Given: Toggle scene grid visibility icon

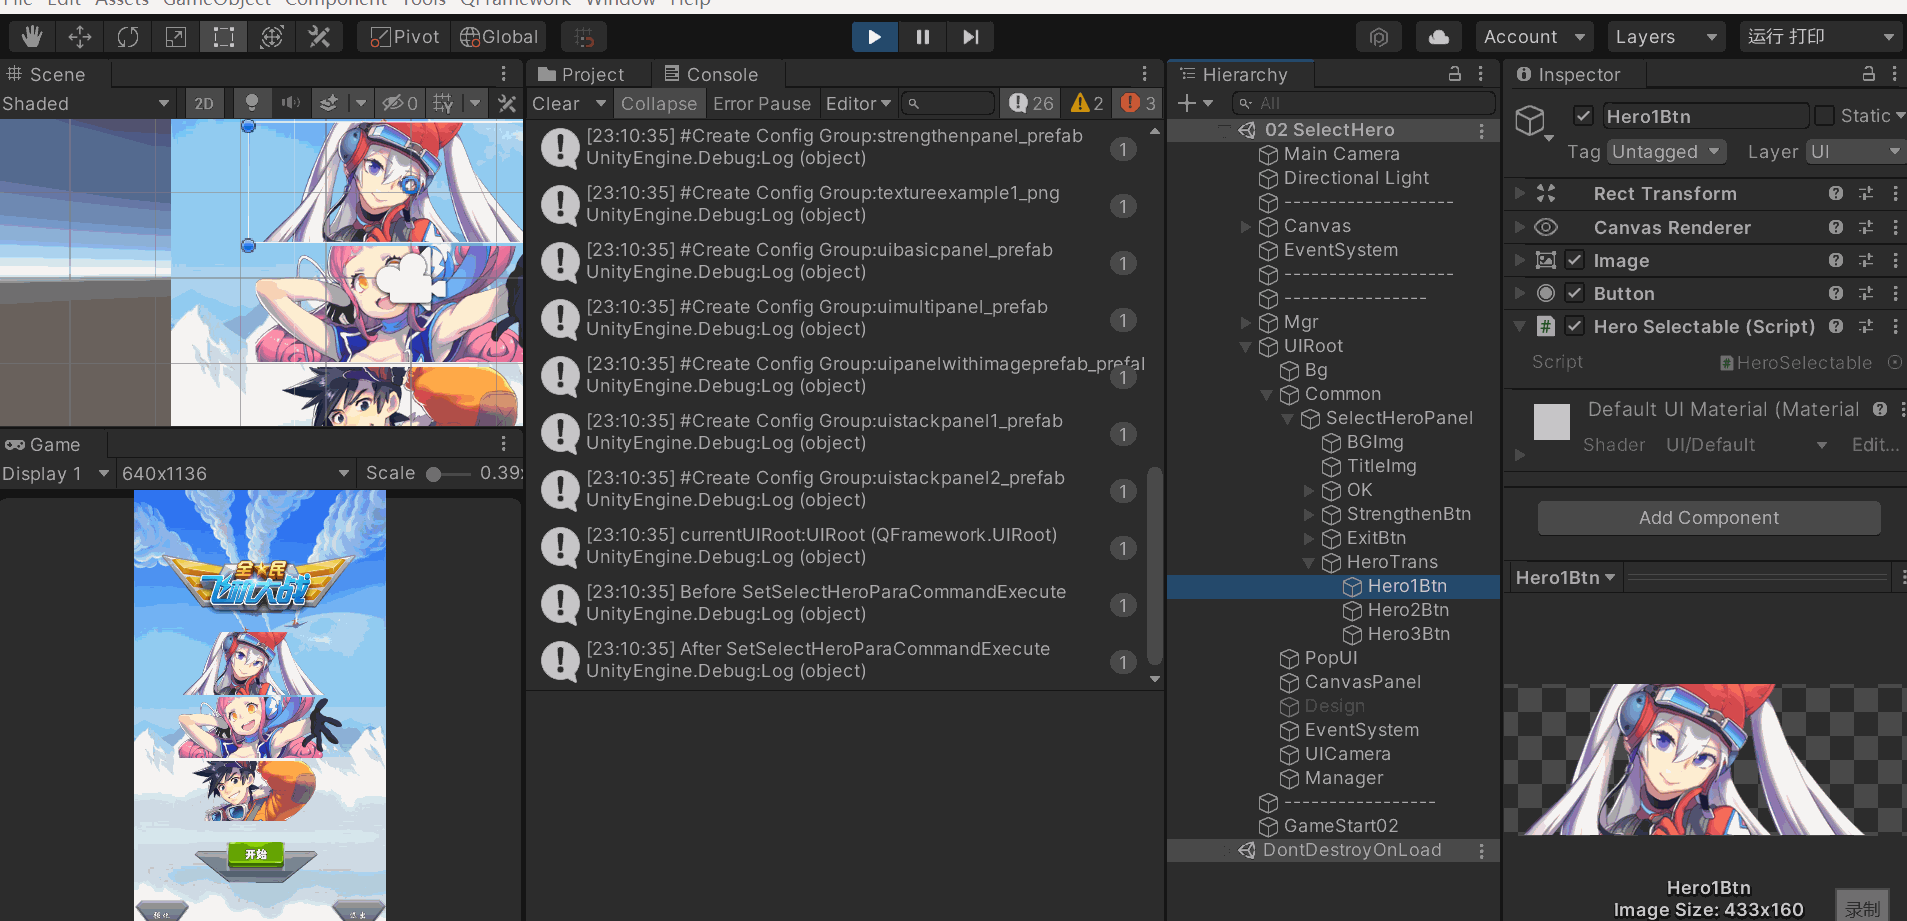Looking at the screenshot, I should pos(443,104).
